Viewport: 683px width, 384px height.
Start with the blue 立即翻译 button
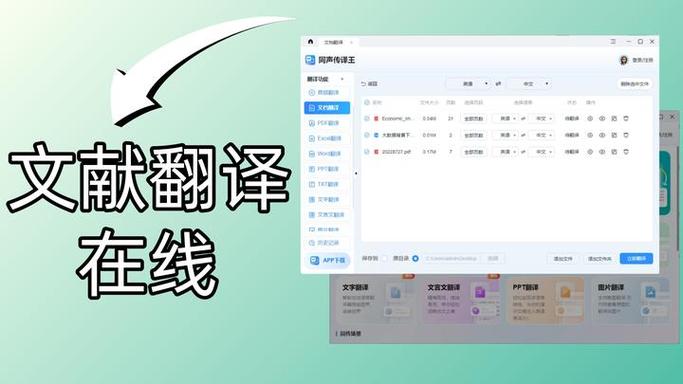636,259
